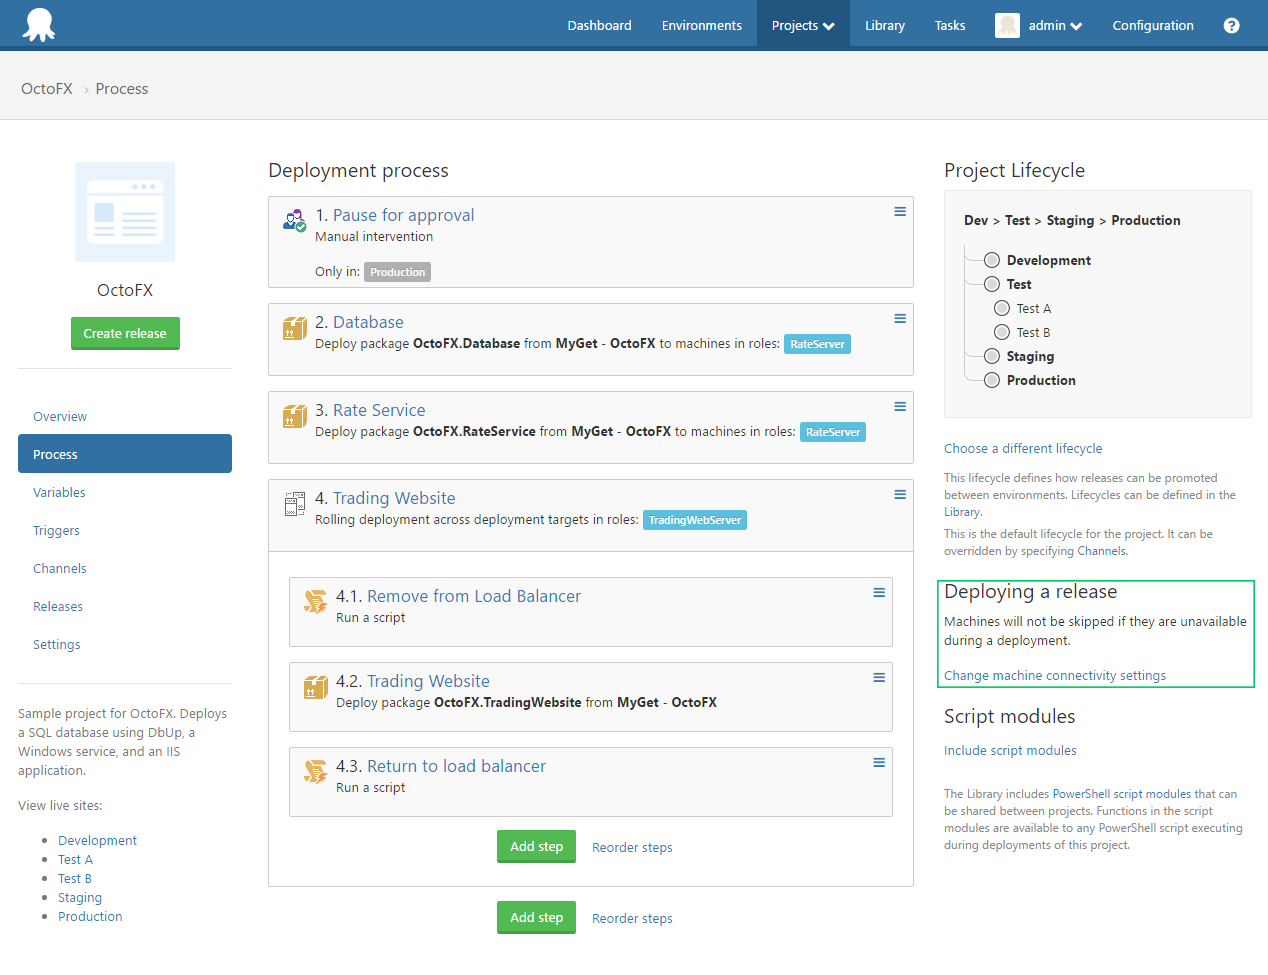Open the Projects dropdown menu
The width and height of the screenshot is (1268, 975).
802,24
